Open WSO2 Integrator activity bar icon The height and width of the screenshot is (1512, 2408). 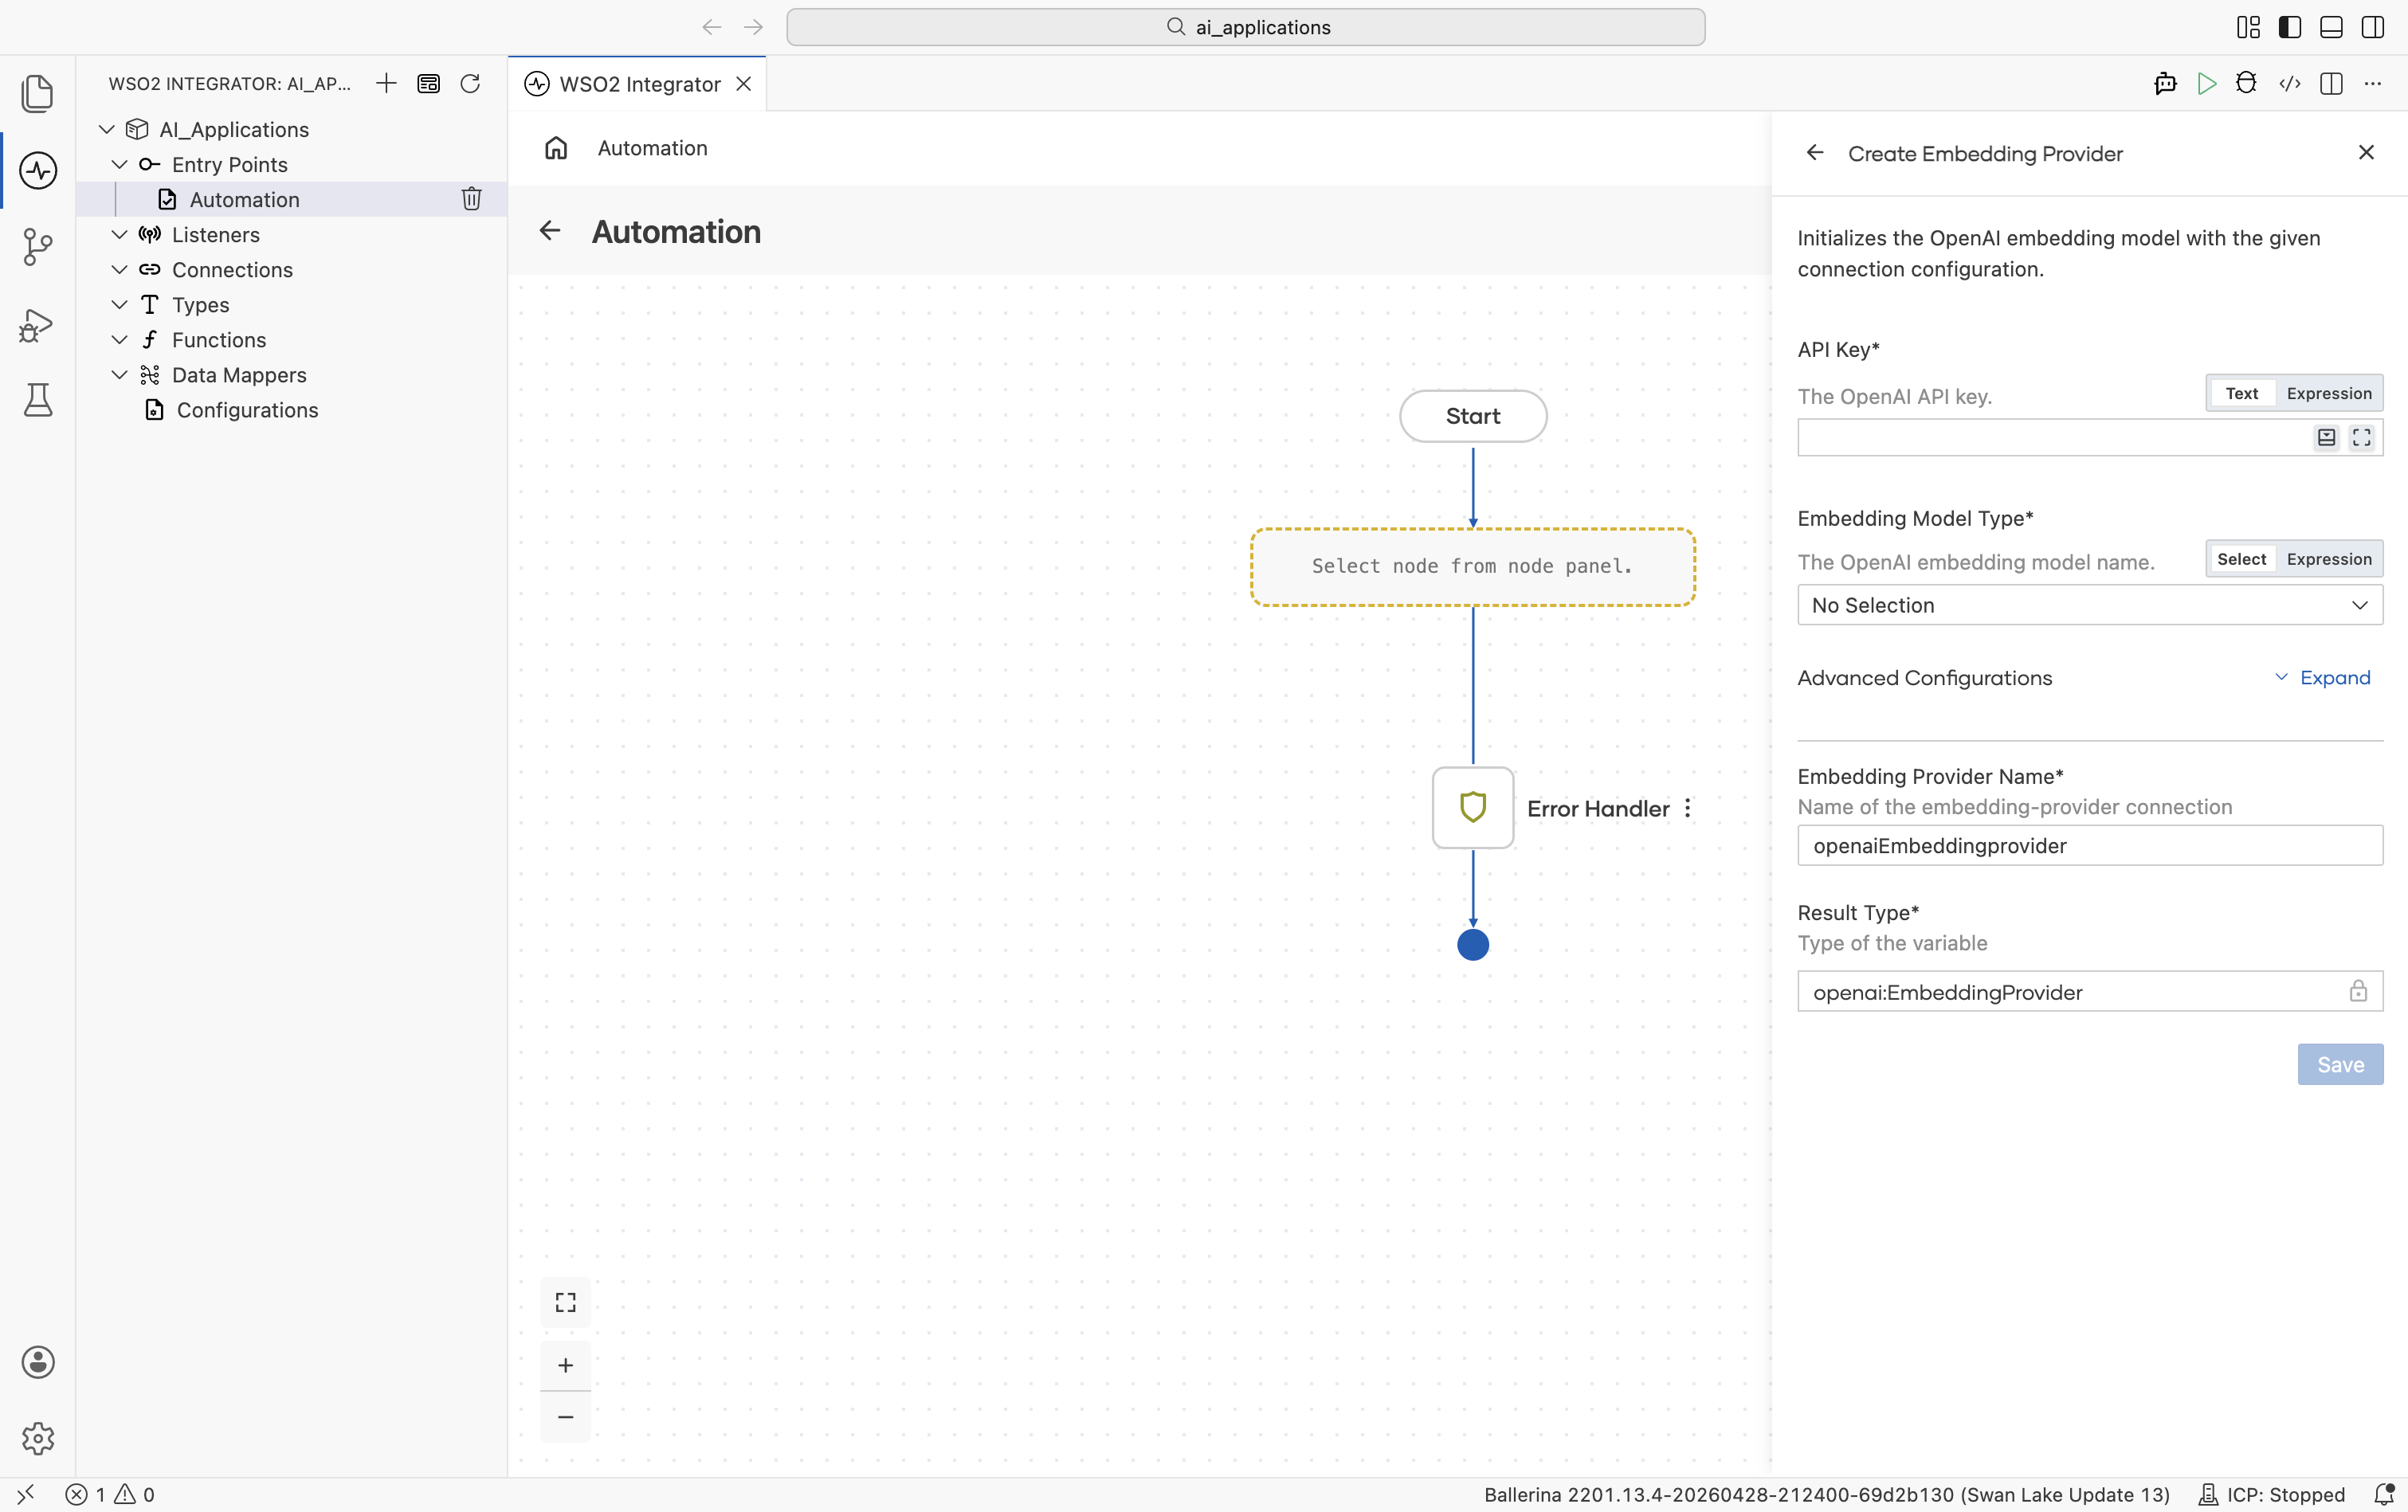38,170
